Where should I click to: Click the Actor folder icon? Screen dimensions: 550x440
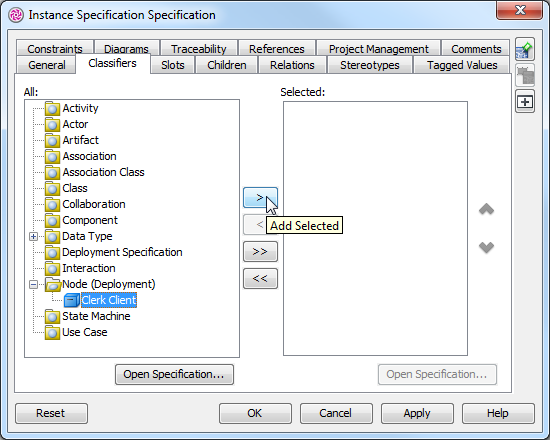(52, 125)
